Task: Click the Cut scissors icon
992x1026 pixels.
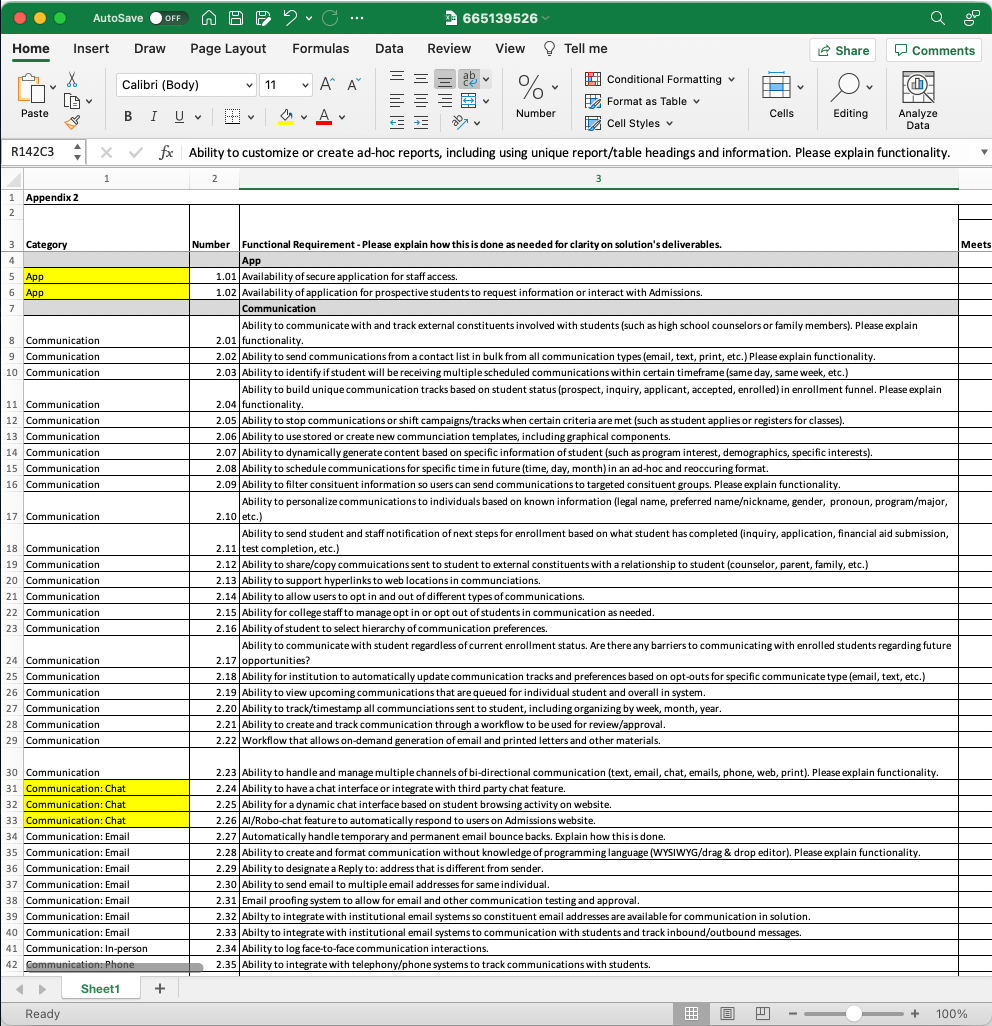Action: coord(72,79)
